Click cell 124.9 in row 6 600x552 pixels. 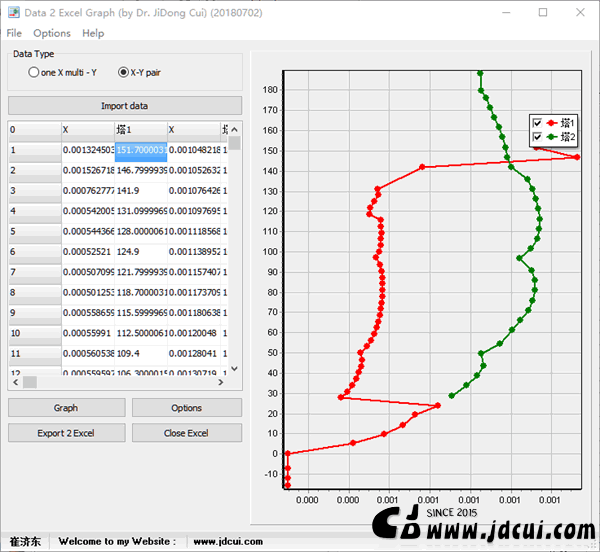pos(141,252)
